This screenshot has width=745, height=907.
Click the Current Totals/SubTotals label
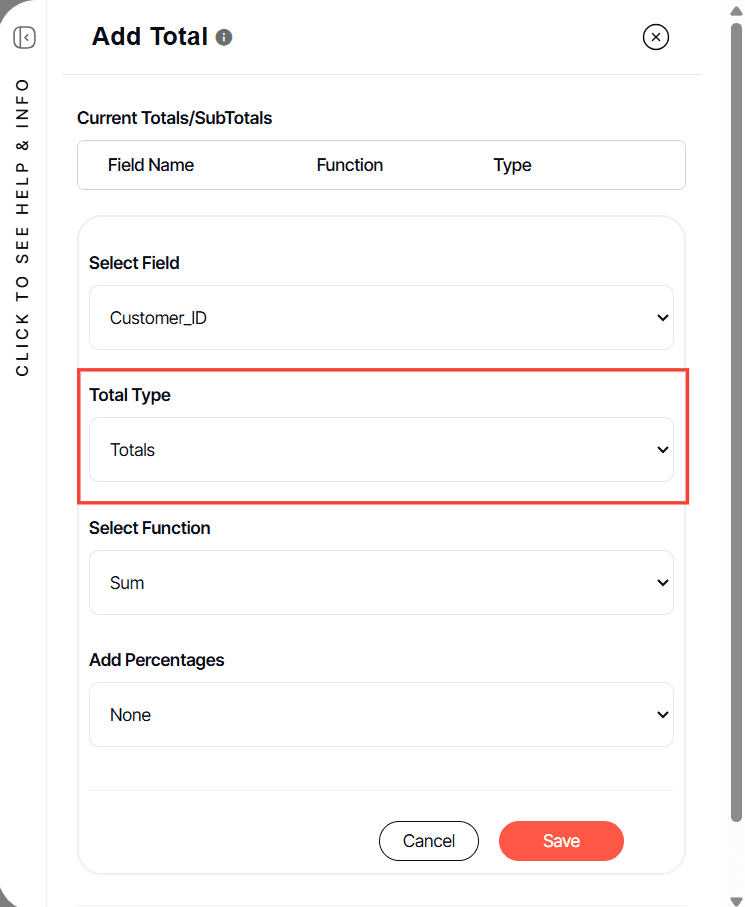[174, 118]
